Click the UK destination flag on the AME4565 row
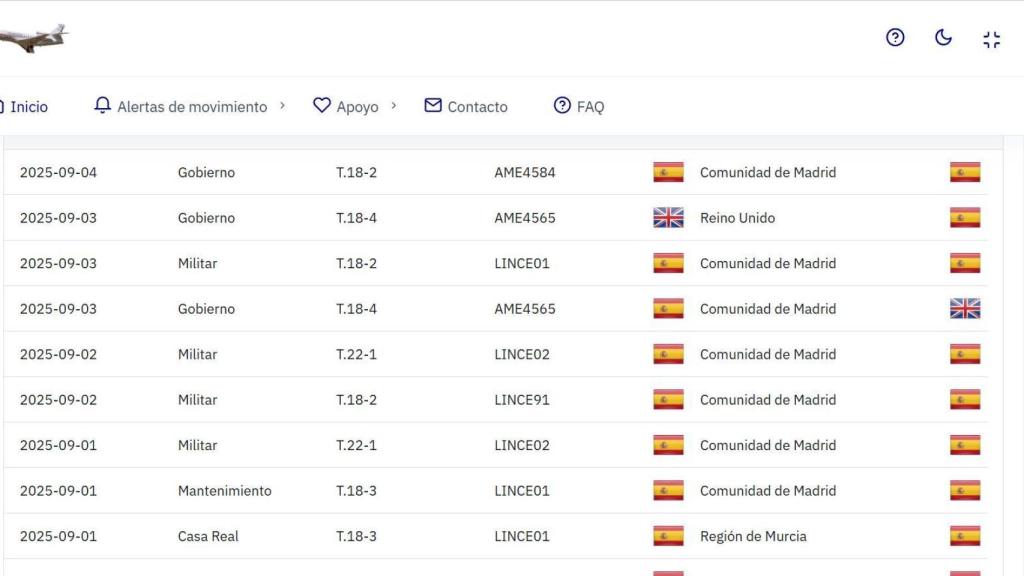Screen dimensions: 1024x576 pyautogui.click(x=965, y=308)
